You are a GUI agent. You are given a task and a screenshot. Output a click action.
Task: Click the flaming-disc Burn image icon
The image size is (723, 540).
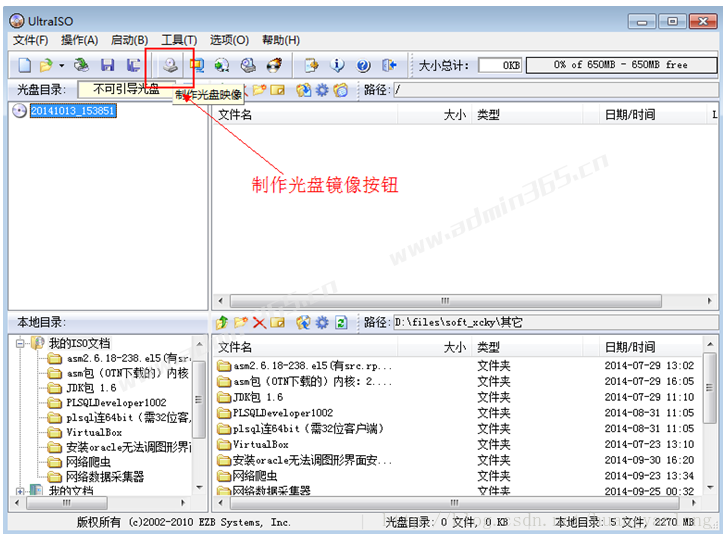coord(275,65)
